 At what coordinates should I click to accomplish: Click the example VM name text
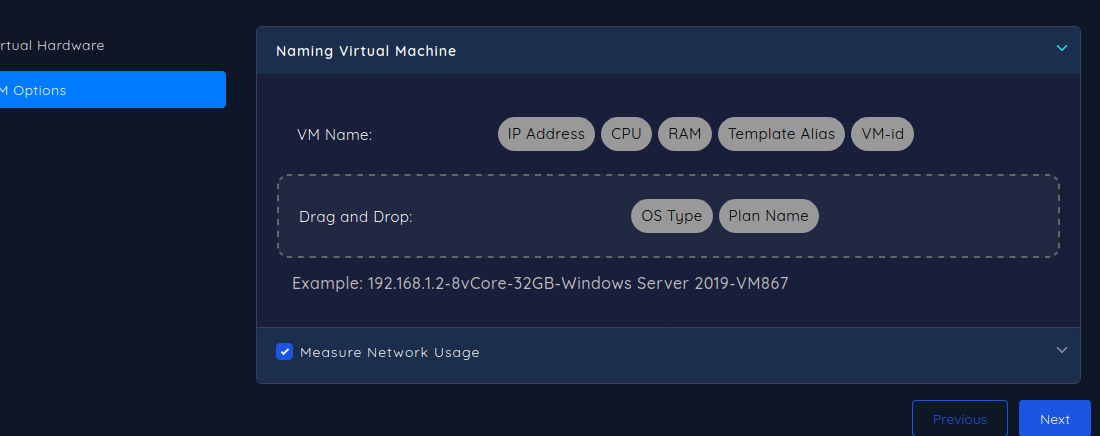pos(540,284)
